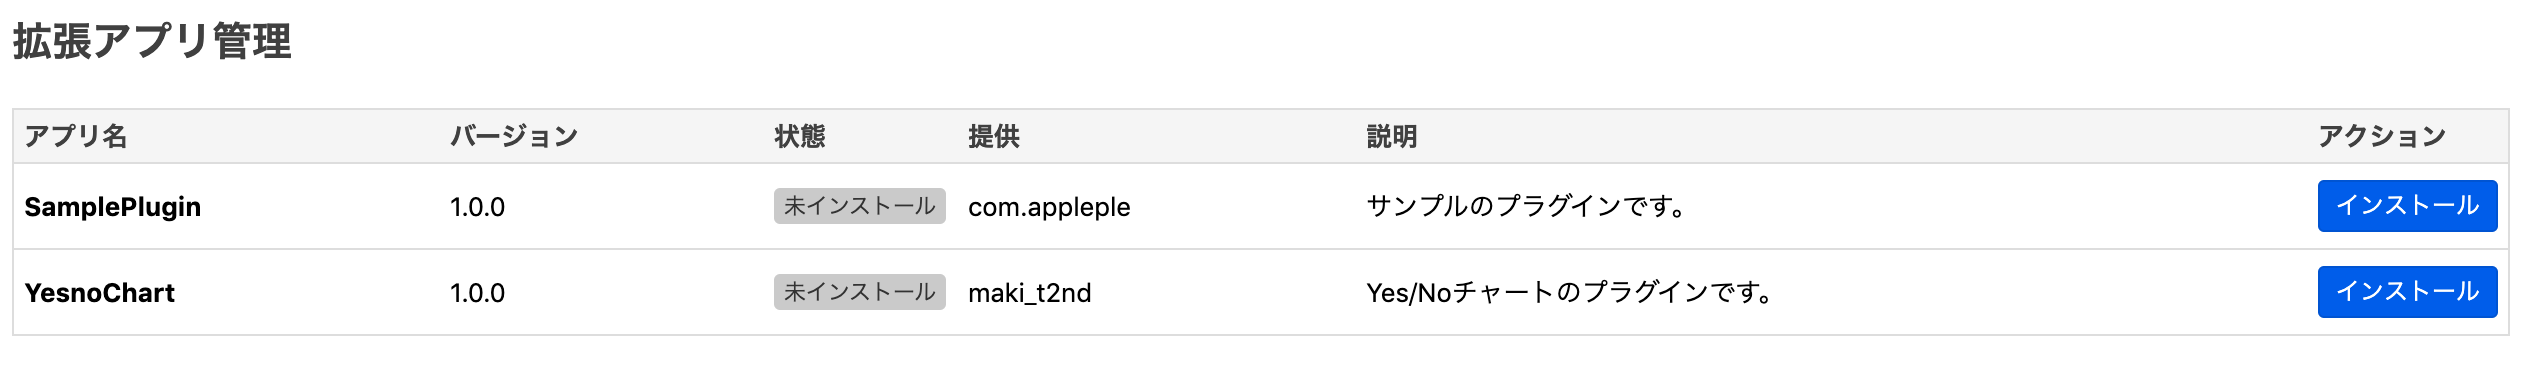This screenshot has height=386, width=2536.
Task: Click the YesnoChart app name
Action: pyautogui.click(x=100, y=293)
